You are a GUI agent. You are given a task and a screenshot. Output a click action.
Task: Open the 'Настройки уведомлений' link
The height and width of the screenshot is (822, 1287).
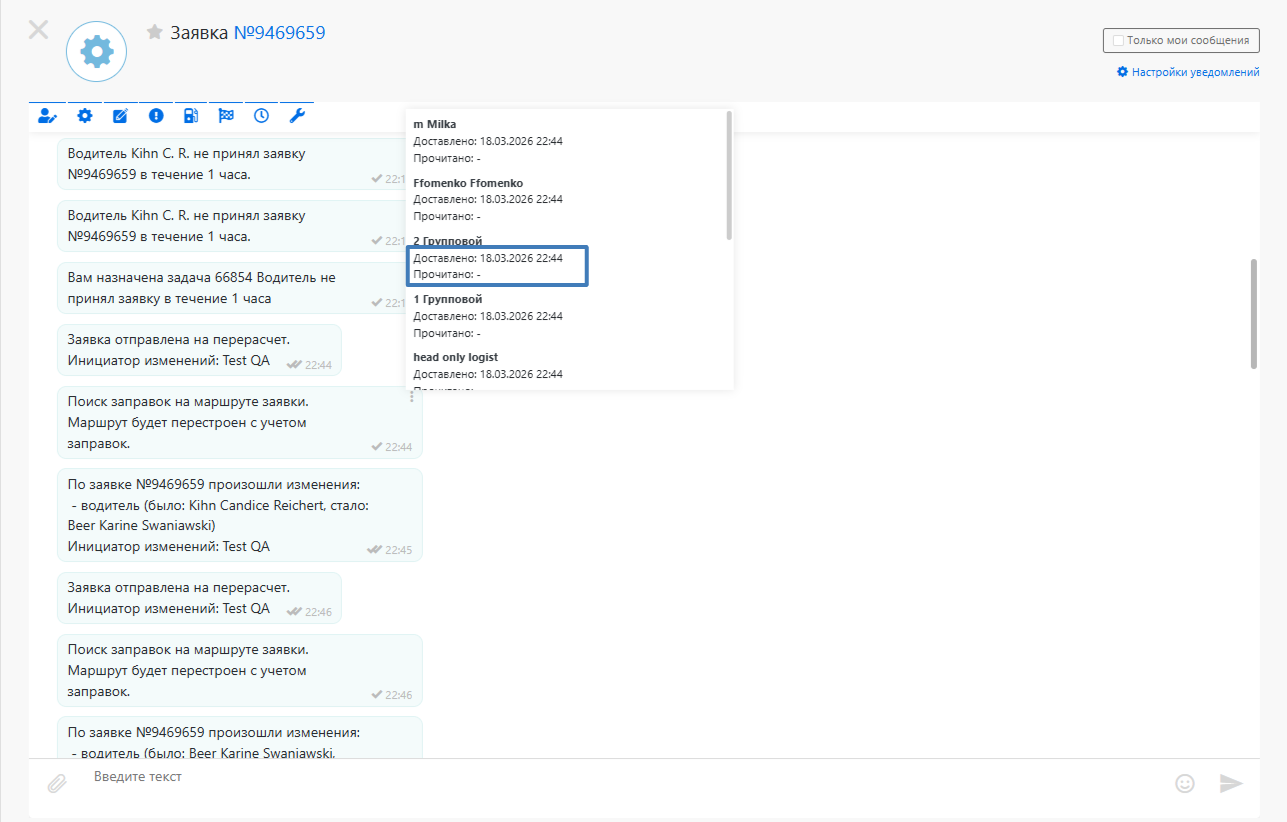pyautogui.click(x=1188, y=72)
